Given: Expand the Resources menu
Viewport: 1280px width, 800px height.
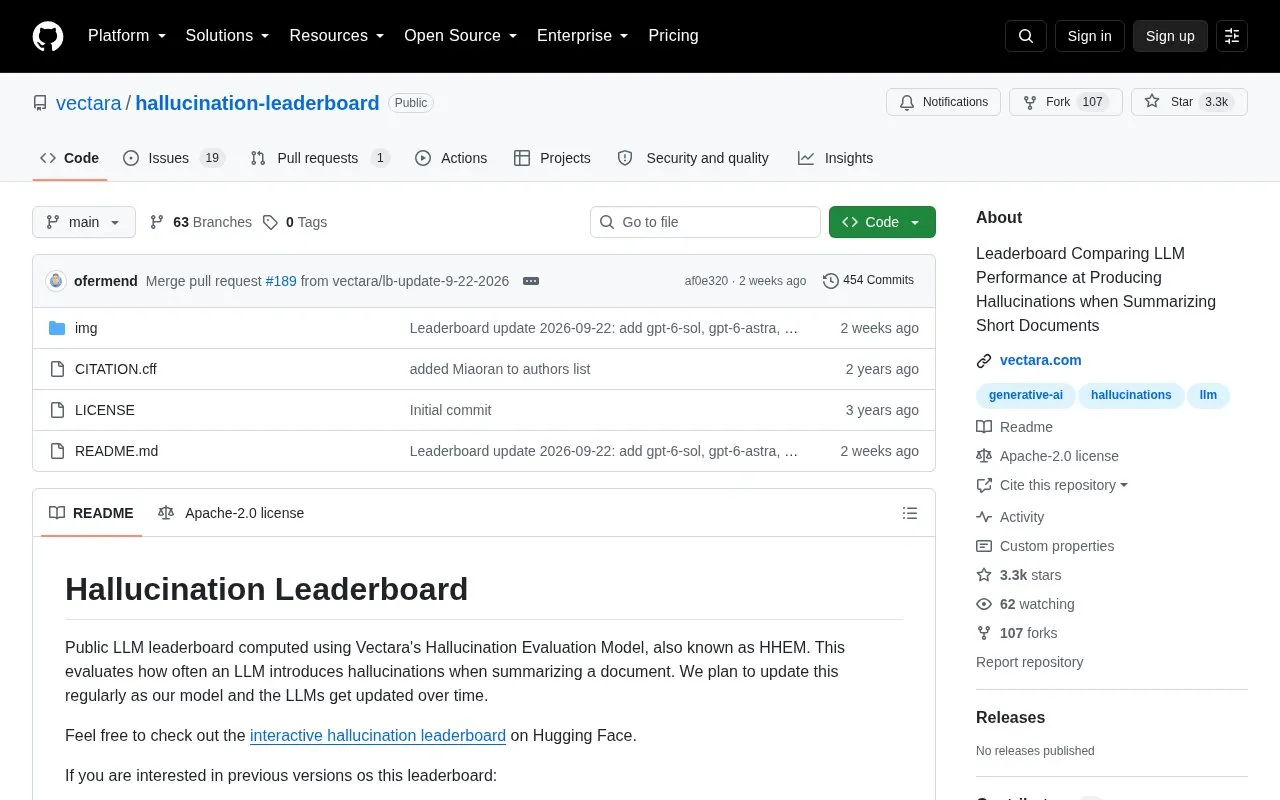Looking at the screenshot, I should pos(337,36).
